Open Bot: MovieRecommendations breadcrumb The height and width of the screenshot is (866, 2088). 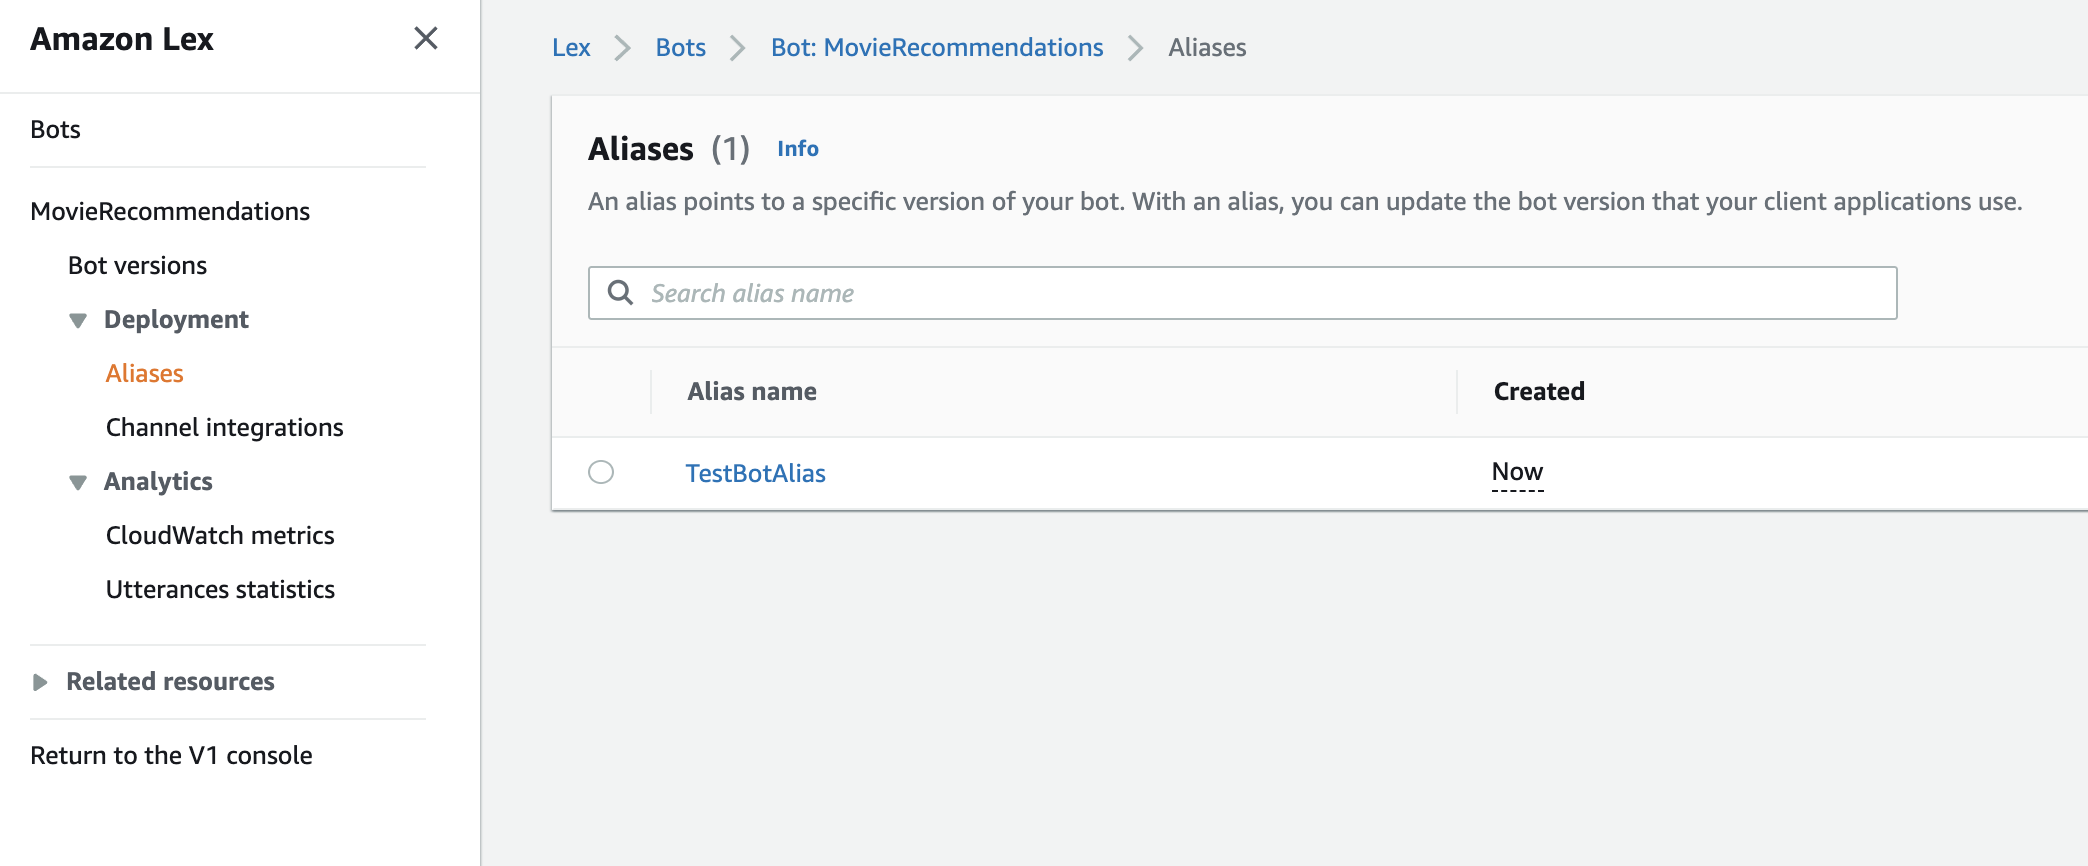coord(936,48)
